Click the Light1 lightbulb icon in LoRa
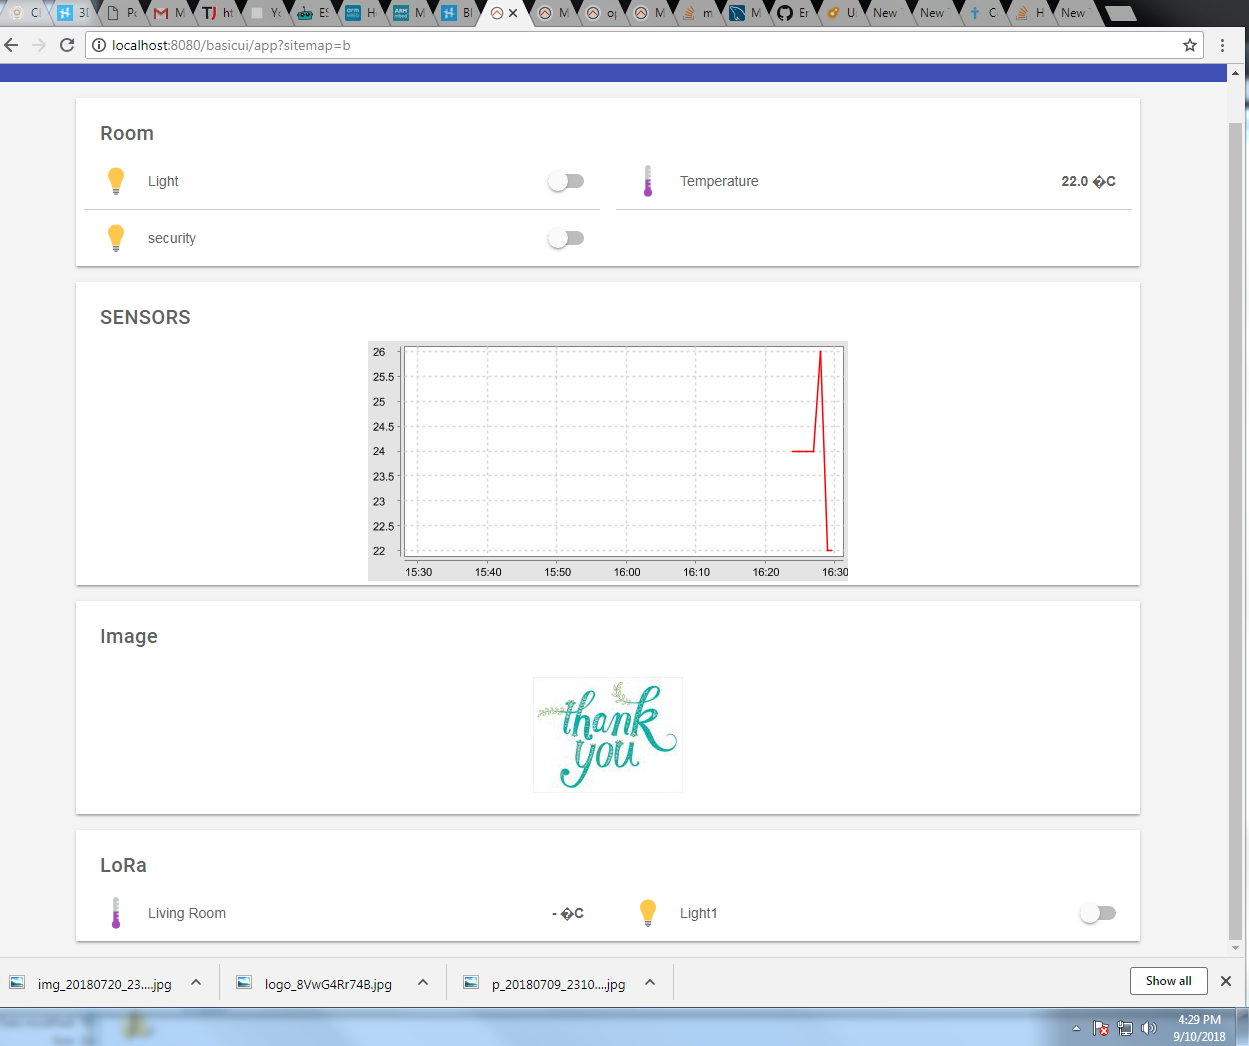1249x1046 pixels. [x=648, y=913]
